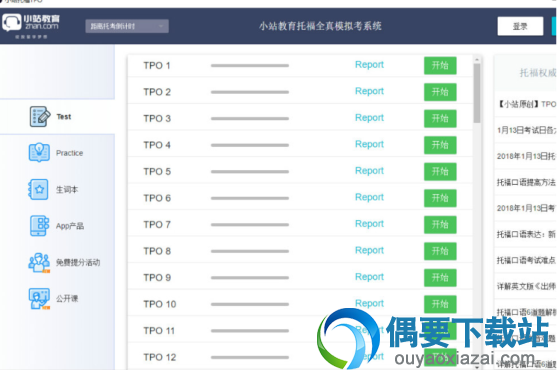Start the TPO 8 test
The height and width of the screenshot is (370, 560).
click(440, 251)
